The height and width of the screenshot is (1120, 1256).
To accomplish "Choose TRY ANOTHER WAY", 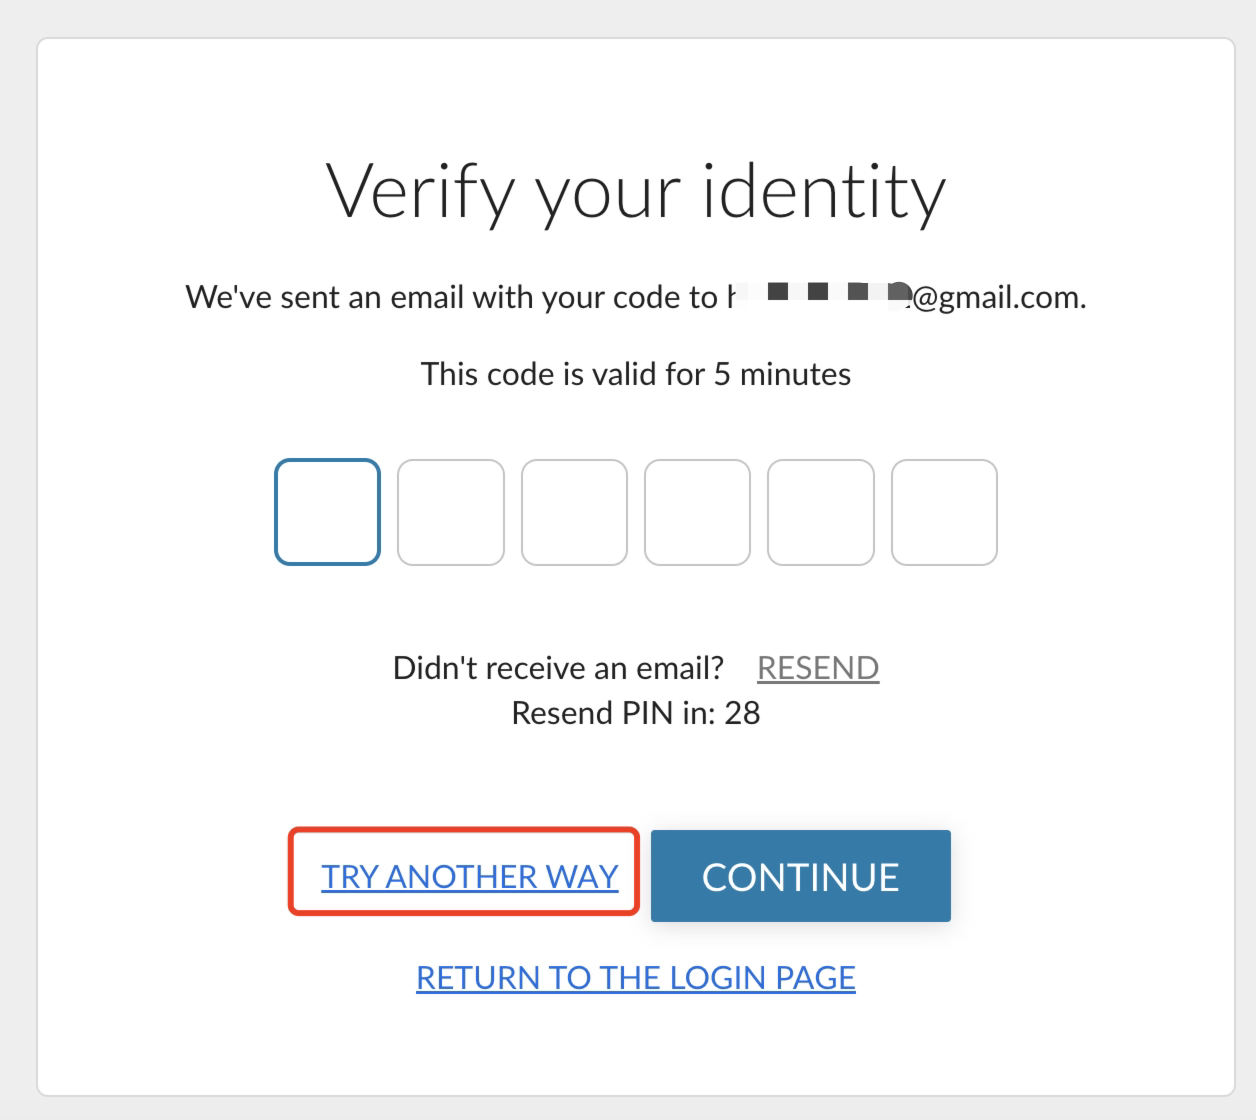I will (470, 877).
